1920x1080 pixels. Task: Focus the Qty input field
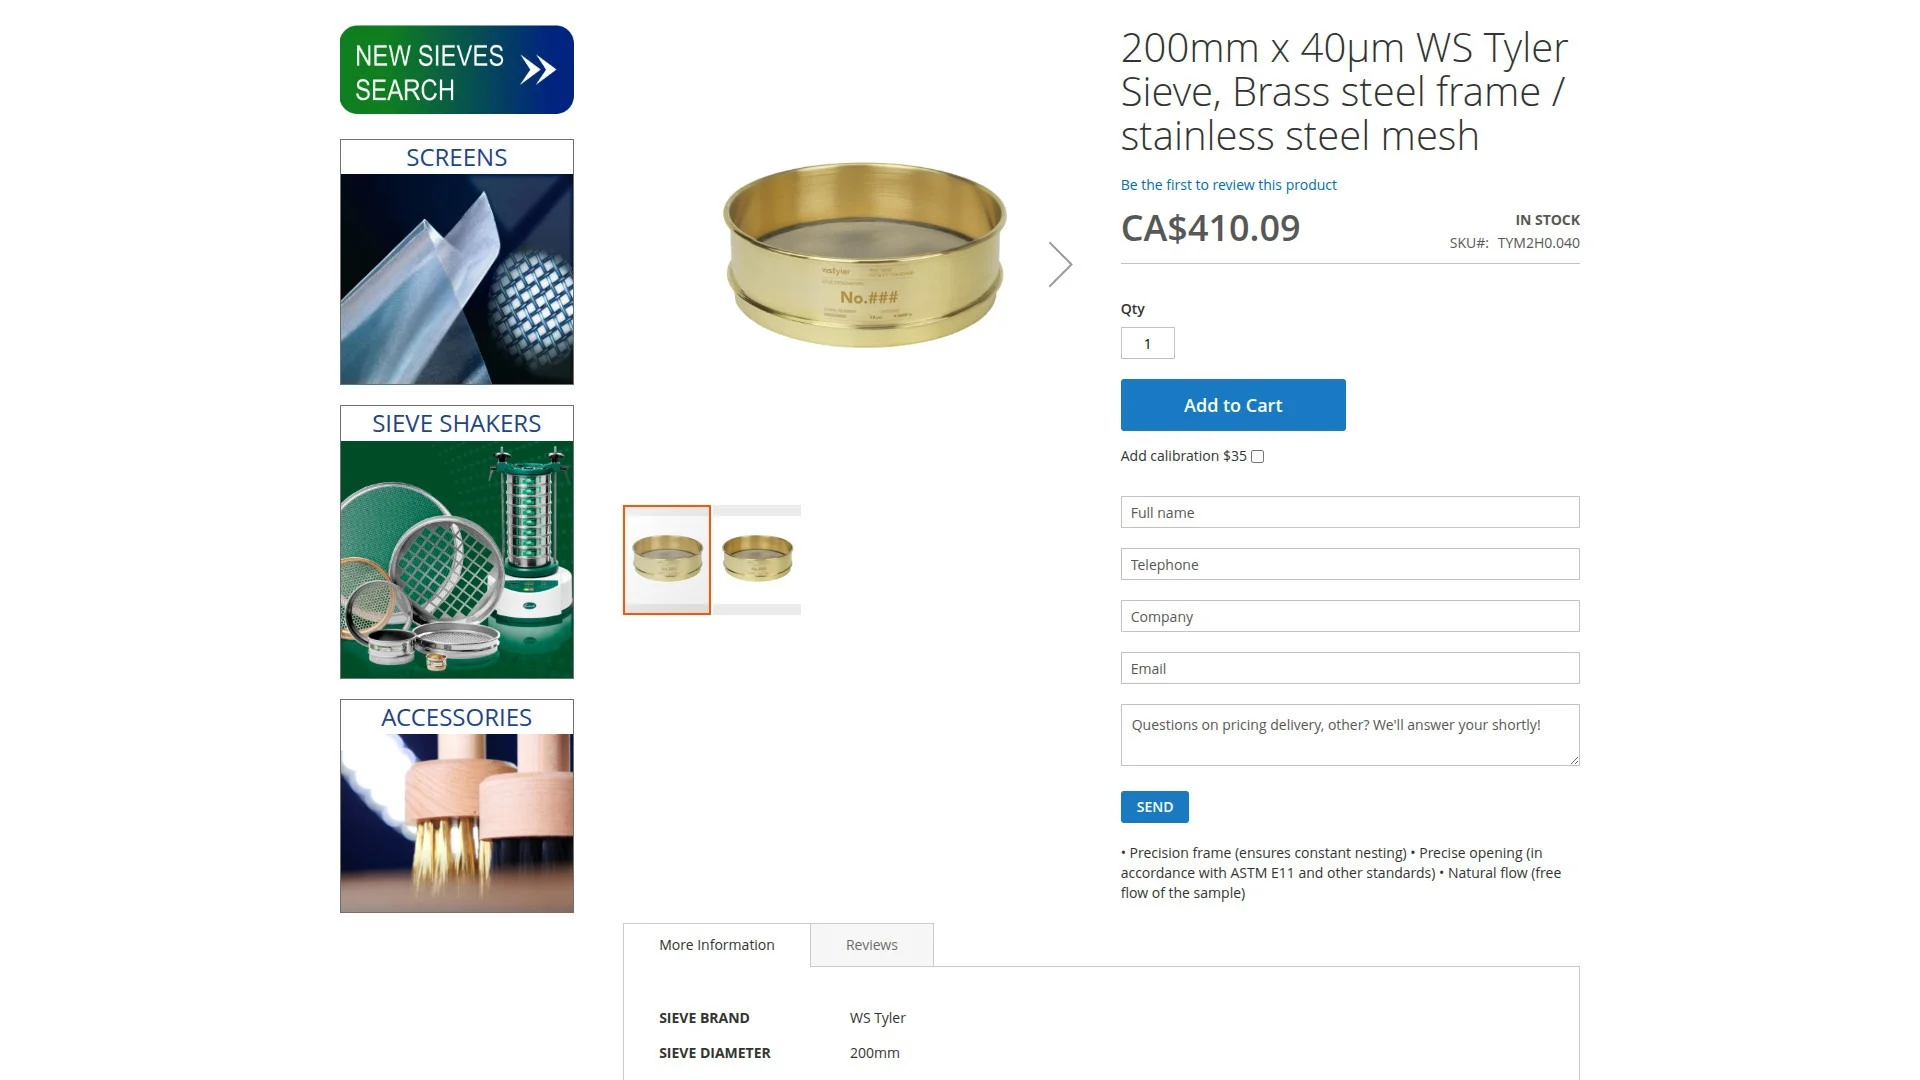click(x=1148, y=343)
